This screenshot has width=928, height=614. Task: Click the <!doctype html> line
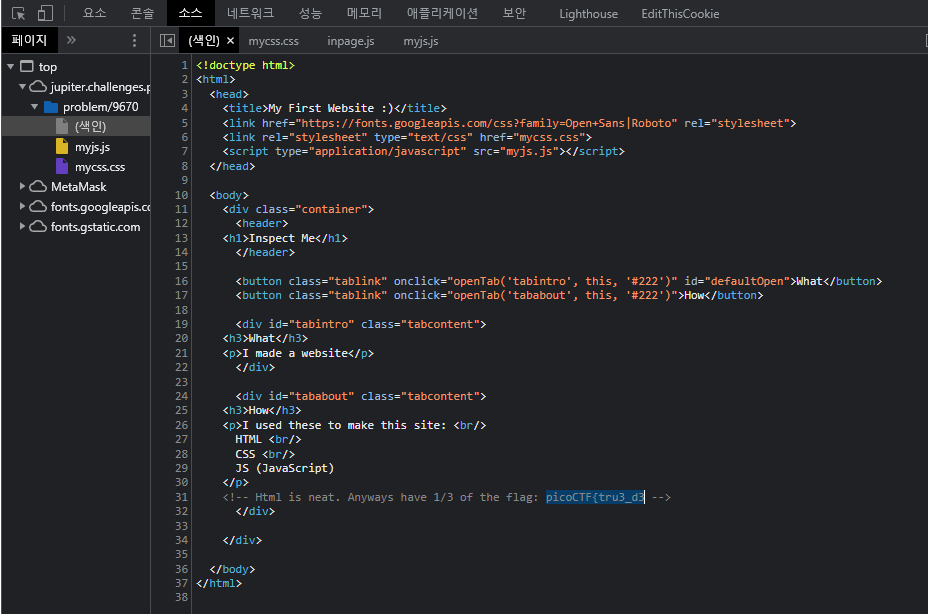pos(245,65)
